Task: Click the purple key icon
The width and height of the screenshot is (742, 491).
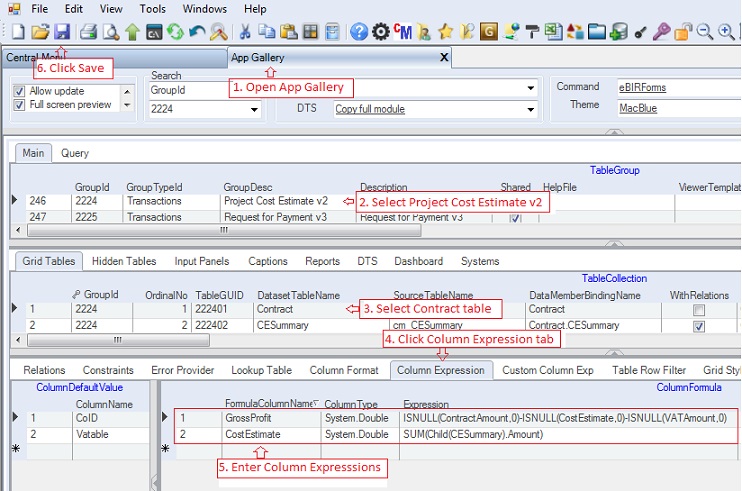Action: [661, 32]
